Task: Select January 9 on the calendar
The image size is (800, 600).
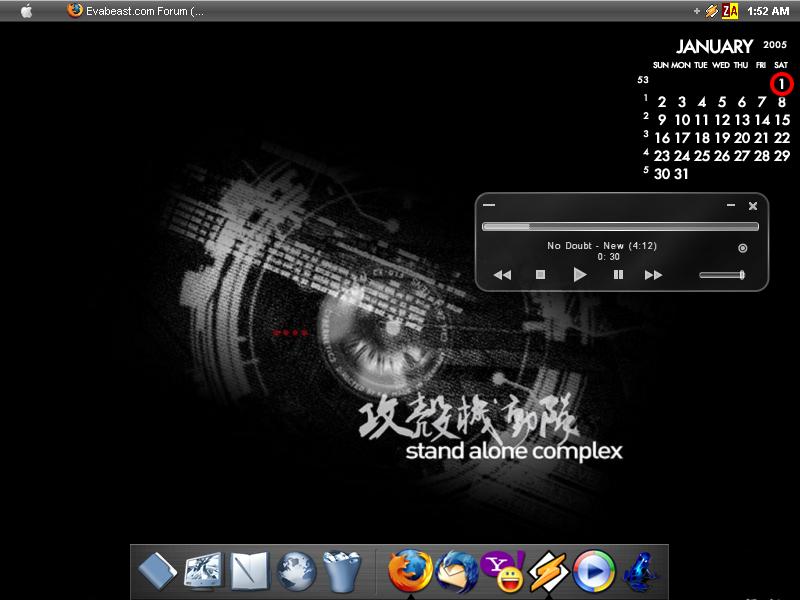Action: [662, 120]
